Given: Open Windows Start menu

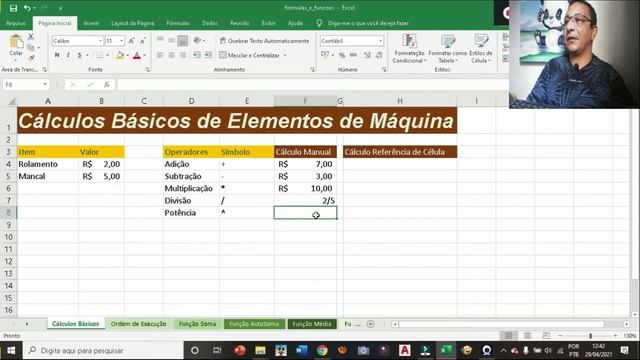Looking at the screenshot, I should tap(11, 350).
